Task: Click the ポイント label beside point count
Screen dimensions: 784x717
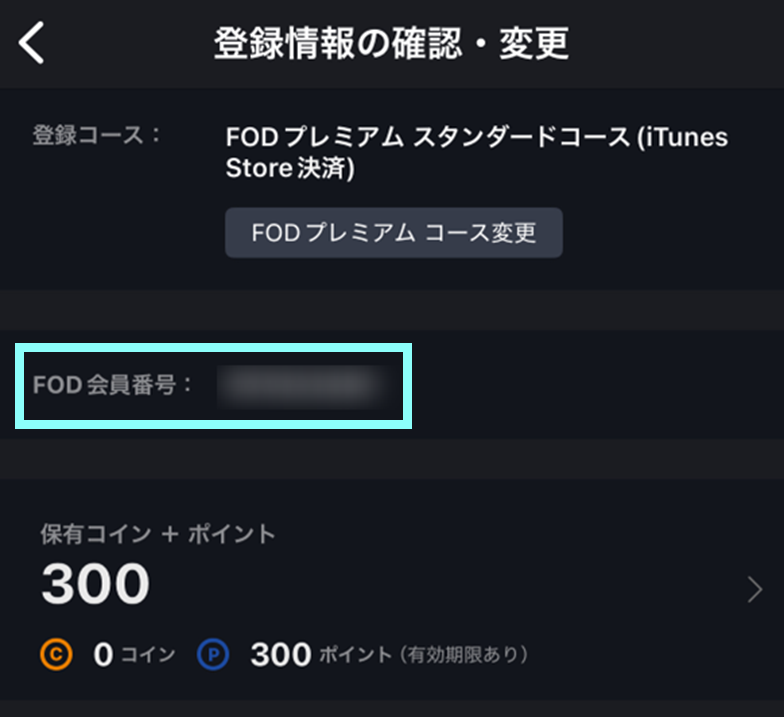Action: pos(355,656)
